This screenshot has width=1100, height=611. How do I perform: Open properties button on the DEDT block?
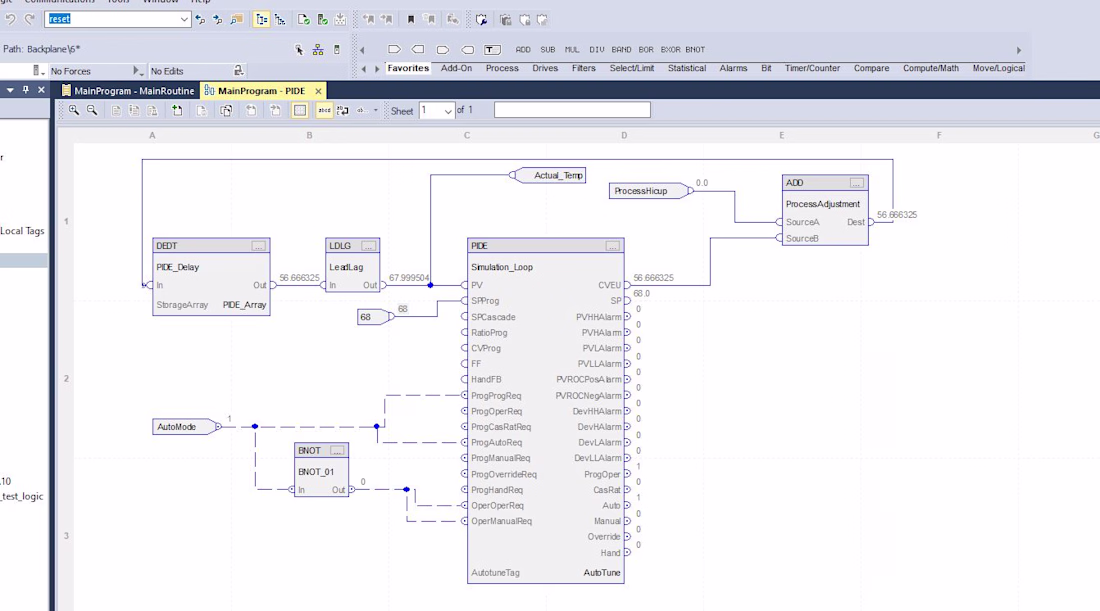[x=259, y=246]
